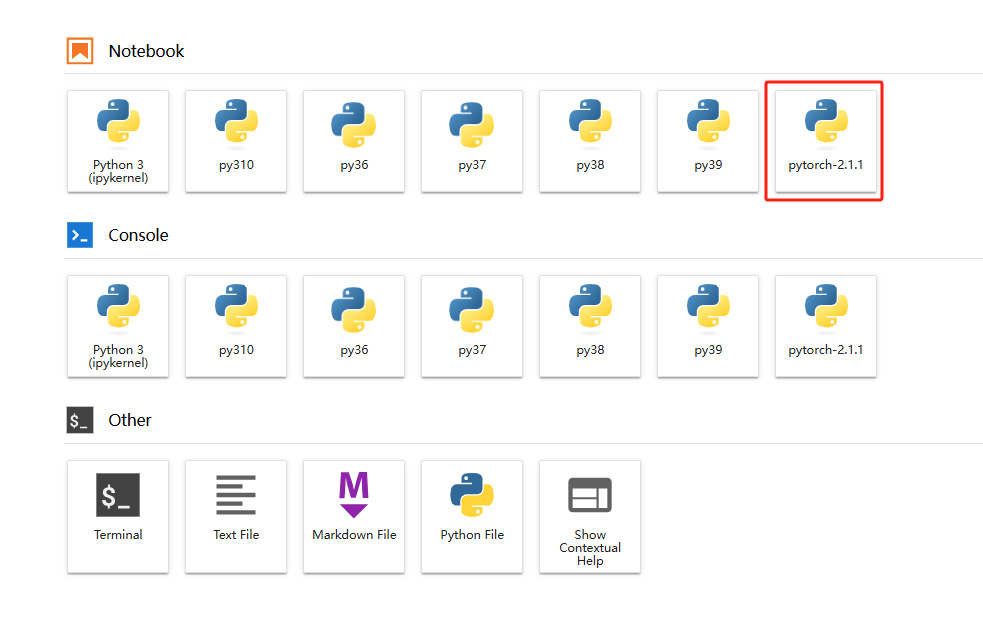This screenshot has width=983, height=626.
Task: Click the orange Notebook section icon
Action: (80, 51)
